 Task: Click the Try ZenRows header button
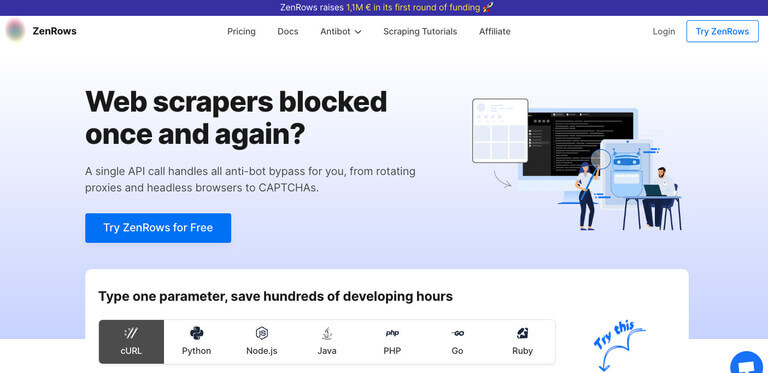(722, 31)
